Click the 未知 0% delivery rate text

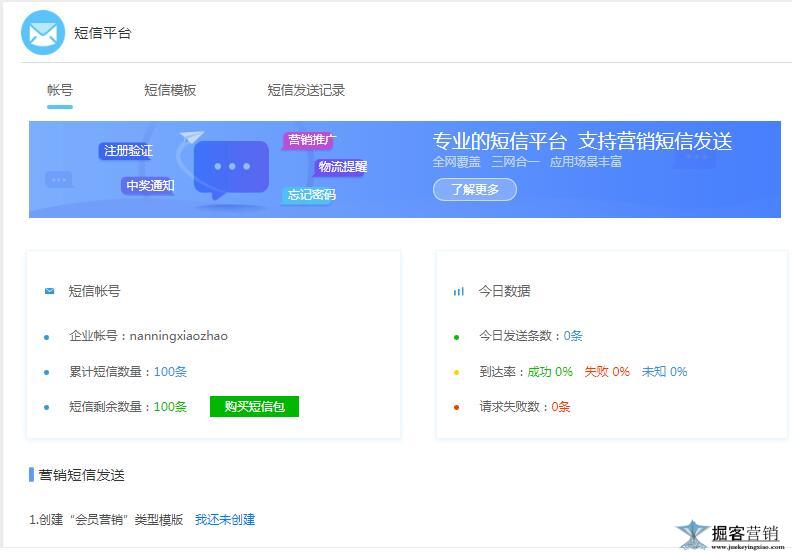click(x=665, y=372)
